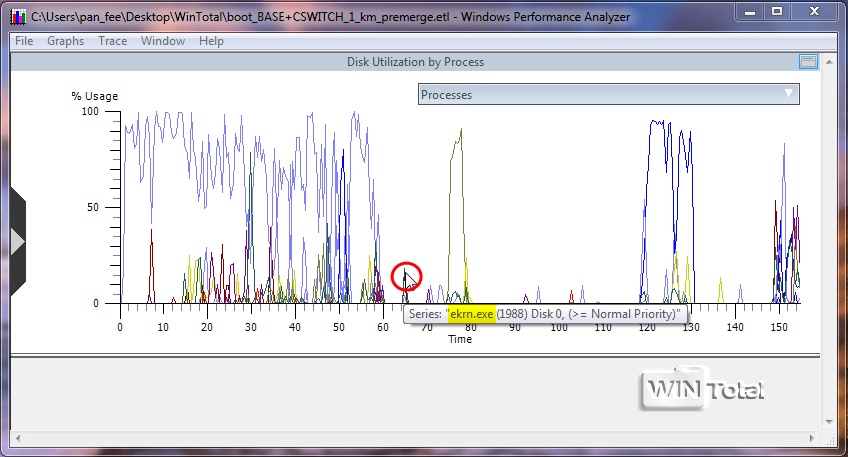Click the % Usage axis label
848x457 pixels.
coord(95,96)
